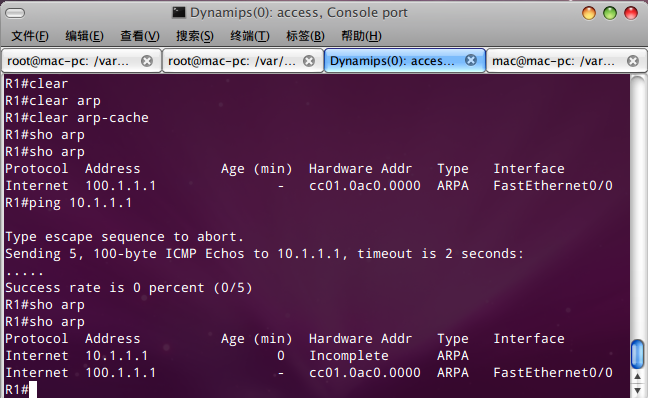
Task: Open the 帮助(H) menu
Action: coord(361,36)
